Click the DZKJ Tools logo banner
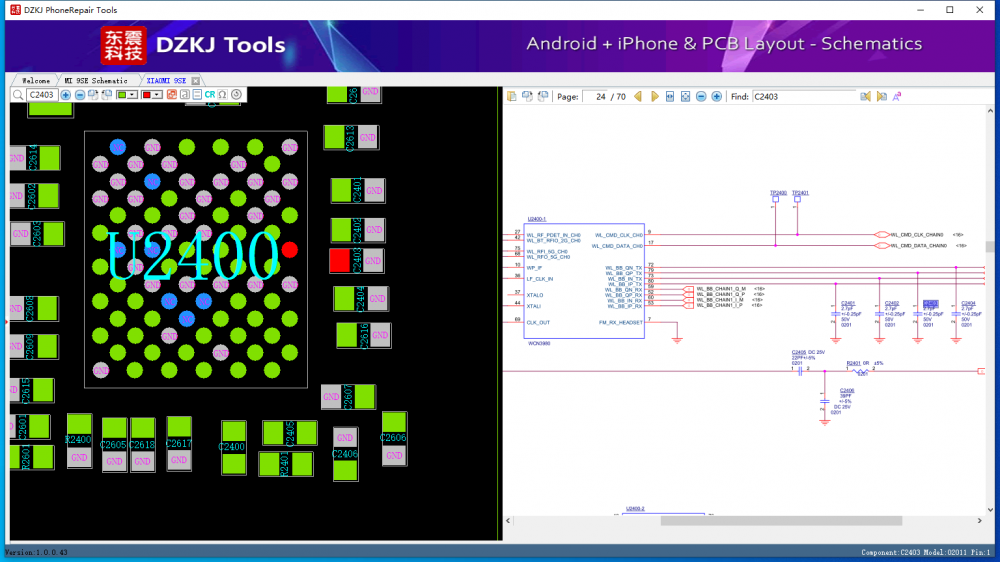The height and width of the screenshot is (562, 1000). tap(193, 45)
